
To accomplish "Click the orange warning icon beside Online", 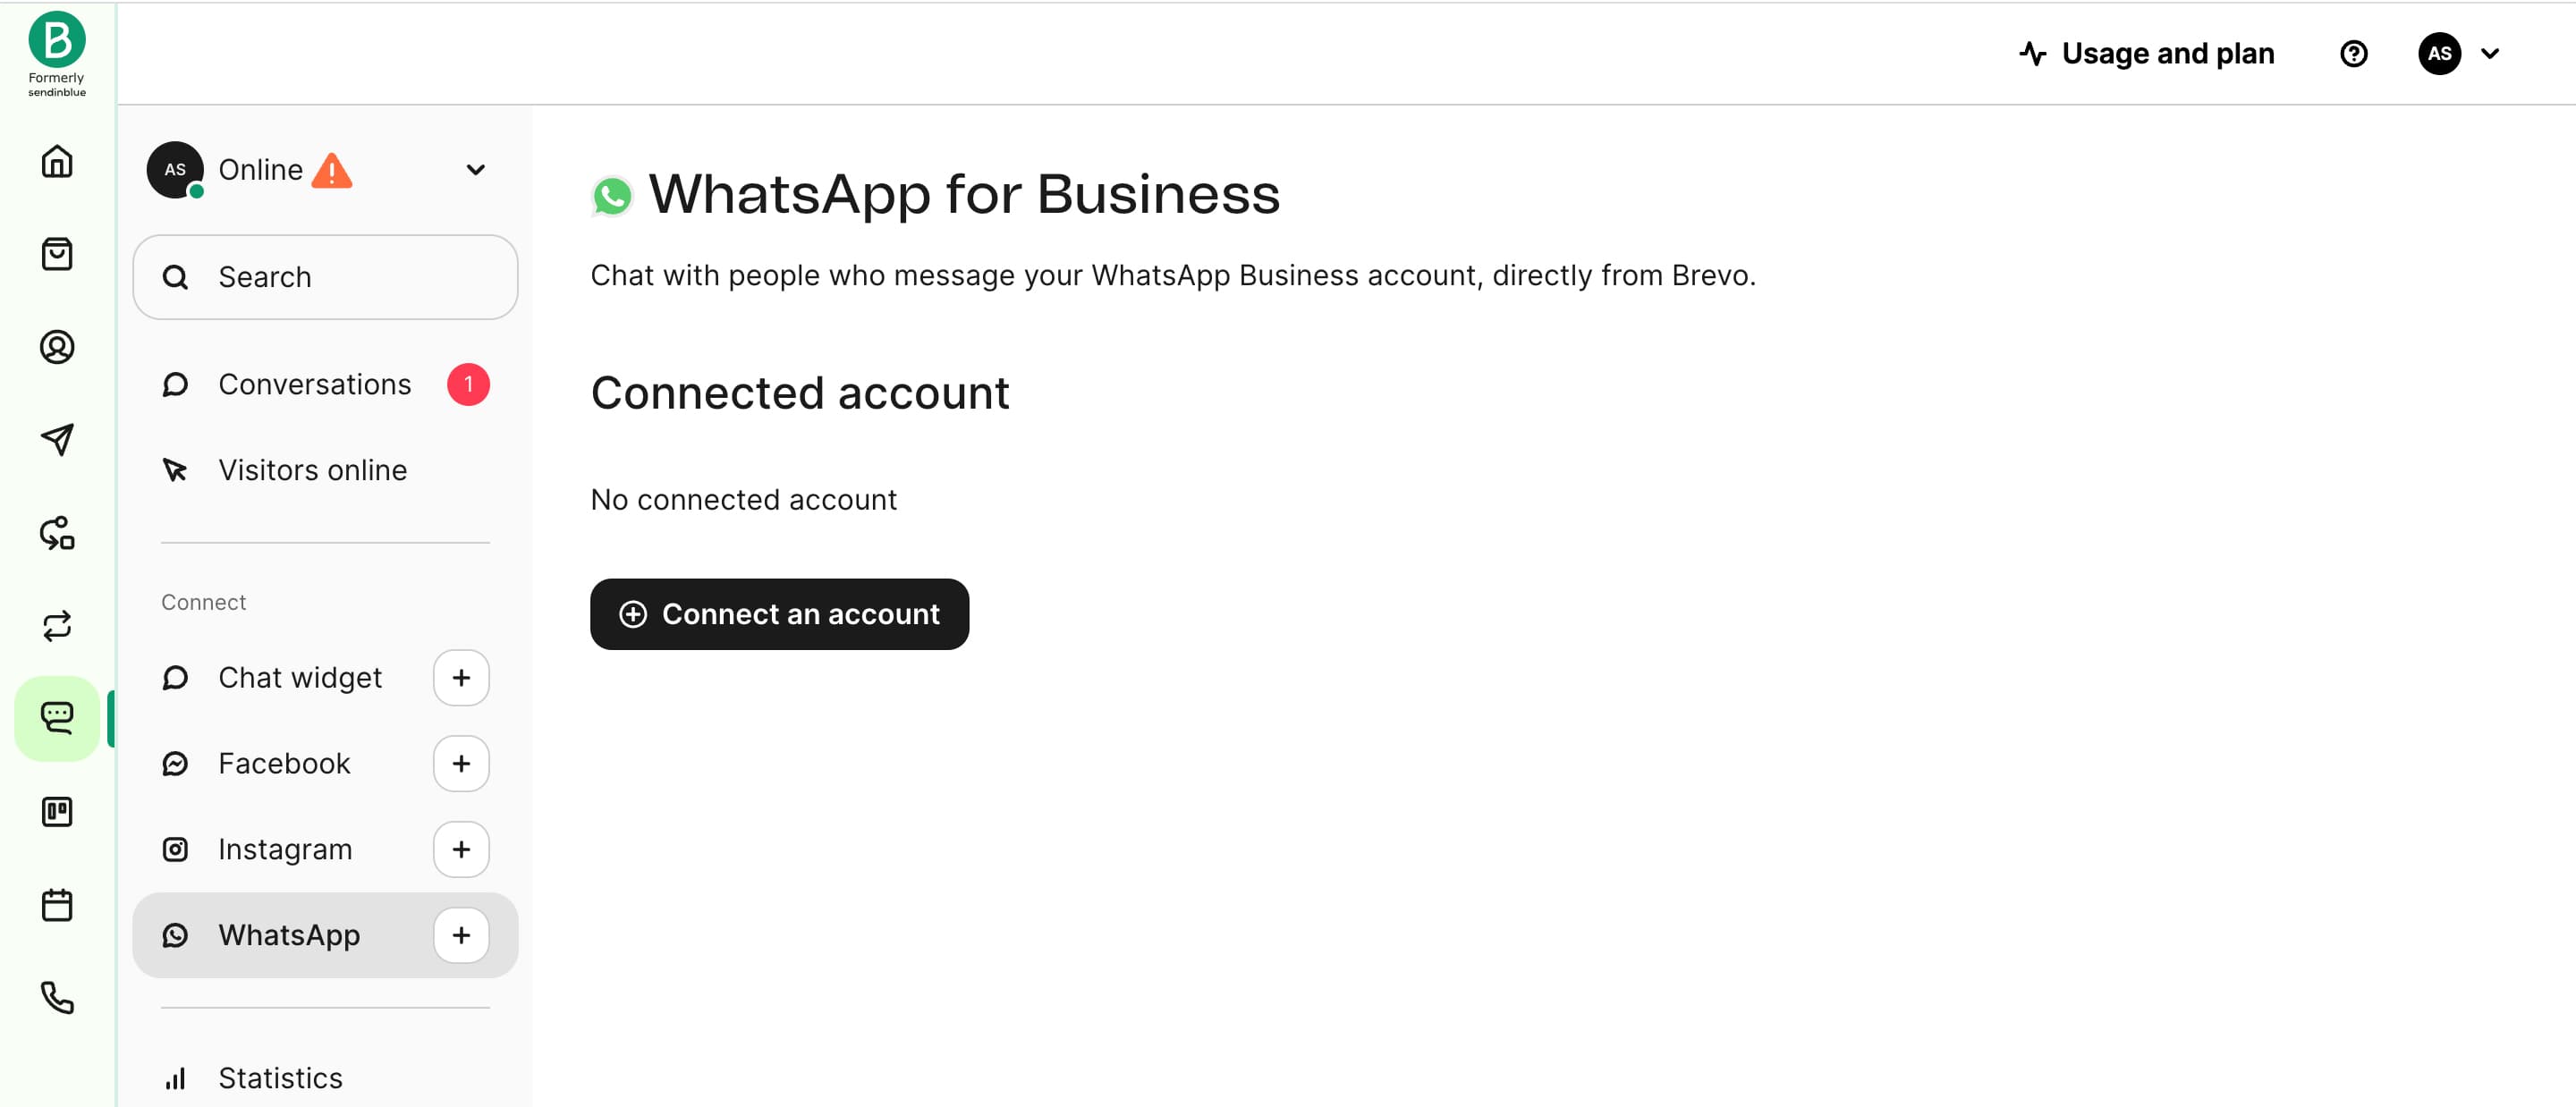I will tap(332, 171).
